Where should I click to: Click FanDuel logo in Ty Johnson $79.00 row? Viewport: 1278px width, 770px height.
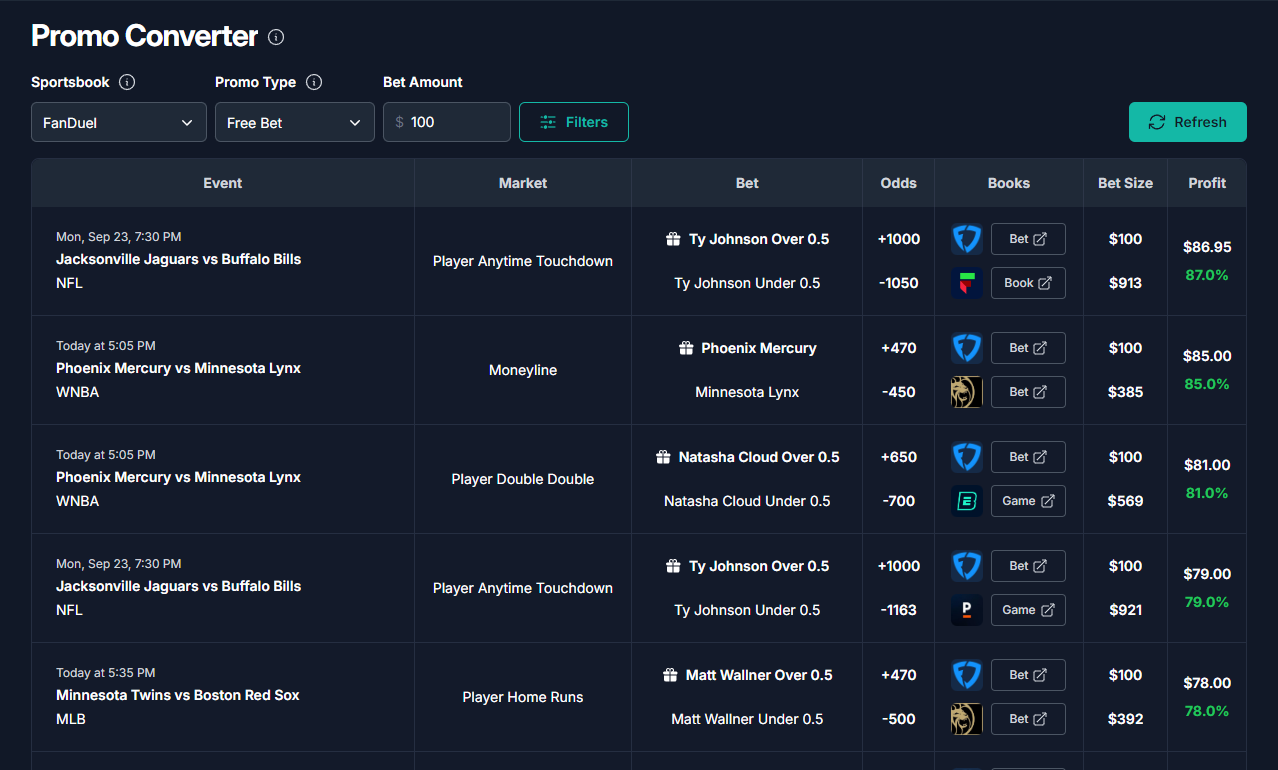pyautogui.click(x=967, y=566)
